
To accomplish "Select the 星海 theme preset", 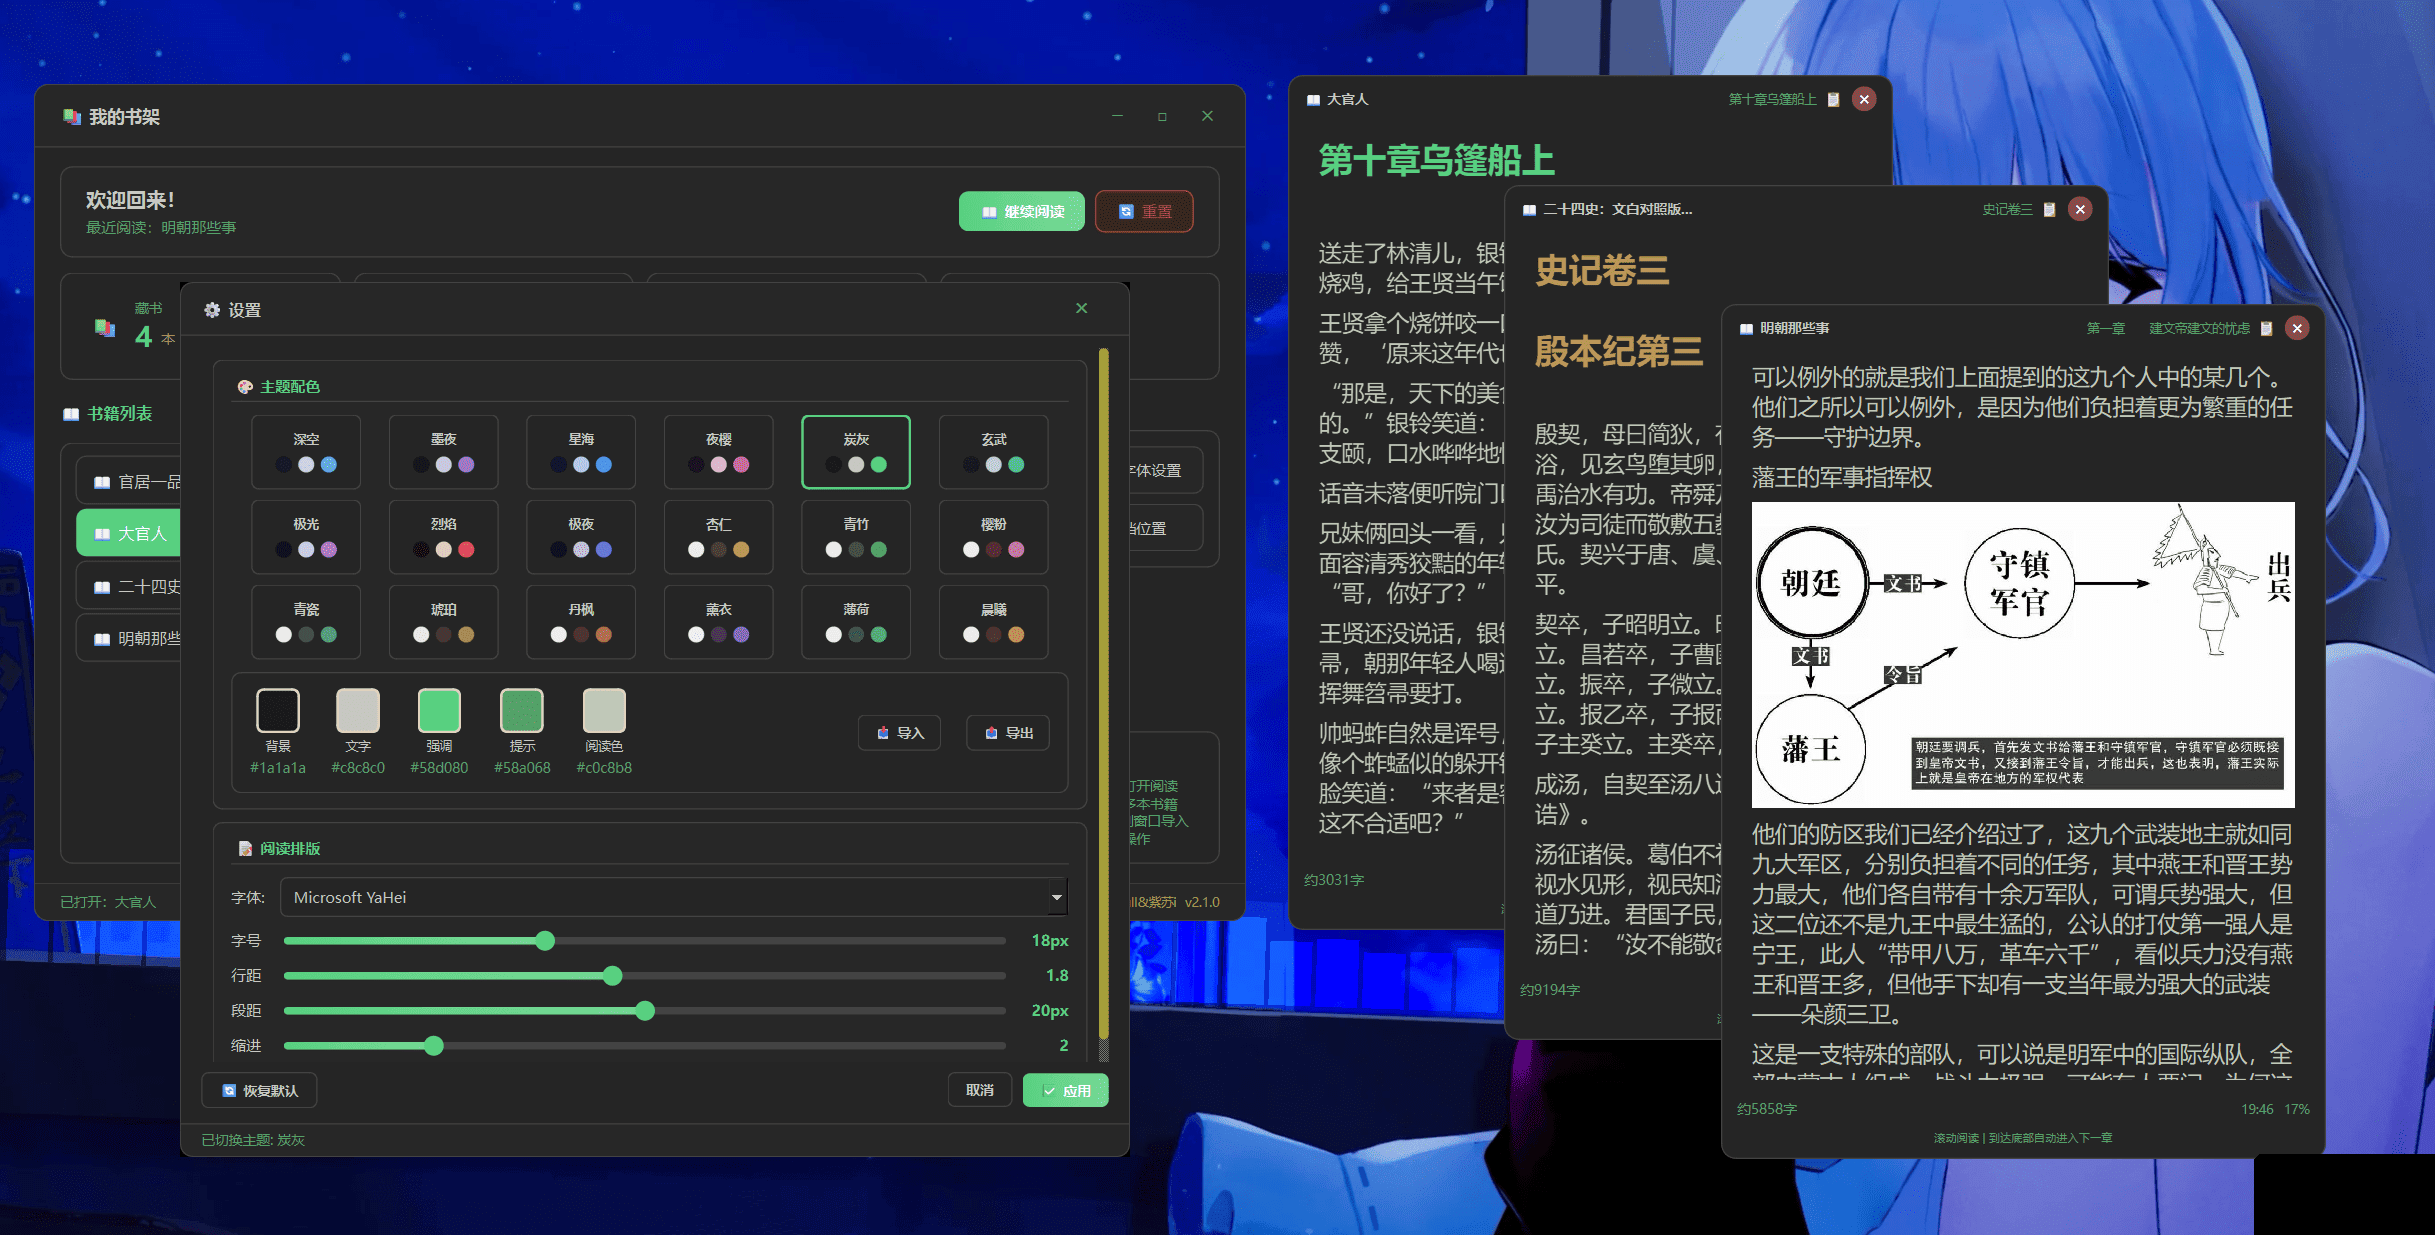I will 581,452.
